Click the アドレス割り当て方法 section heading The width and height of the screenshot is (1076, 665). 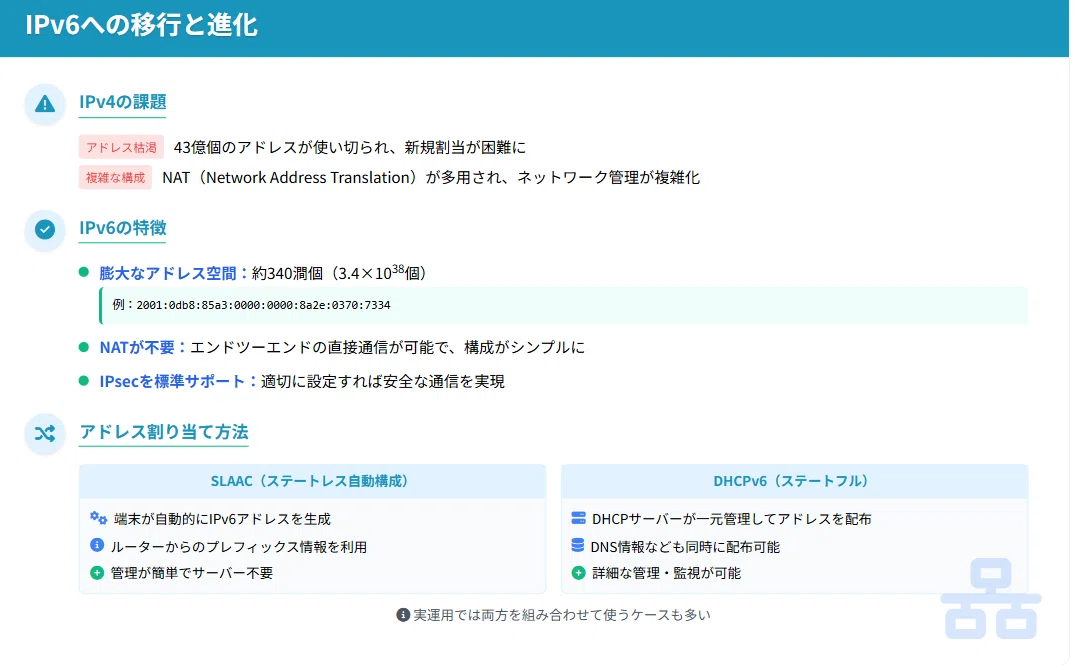pos(163,432)
